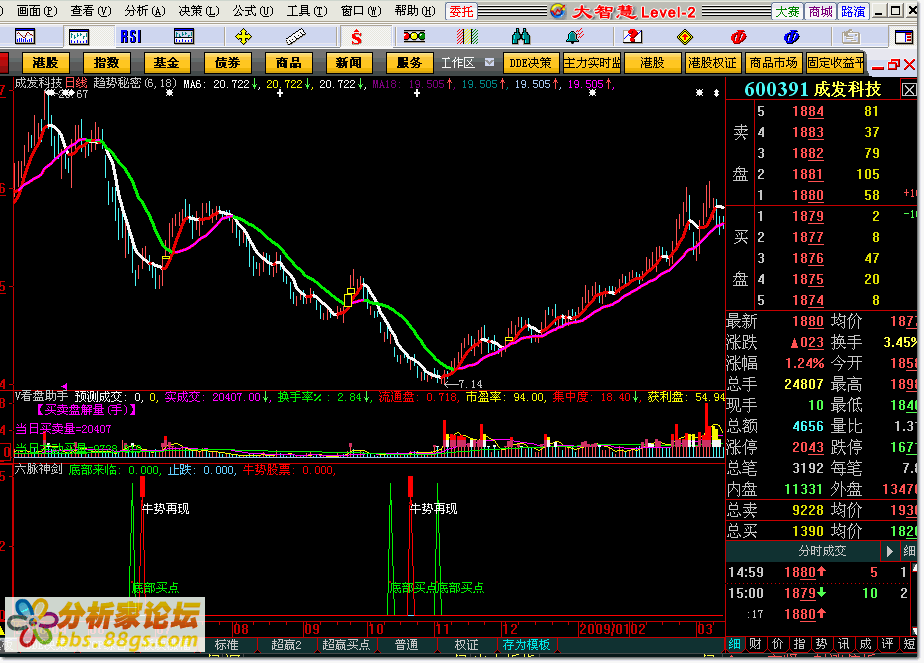Pick the ruler measurement tool
Image resolution: width=924 pixels, height=663 pixels.
(296, 37)
